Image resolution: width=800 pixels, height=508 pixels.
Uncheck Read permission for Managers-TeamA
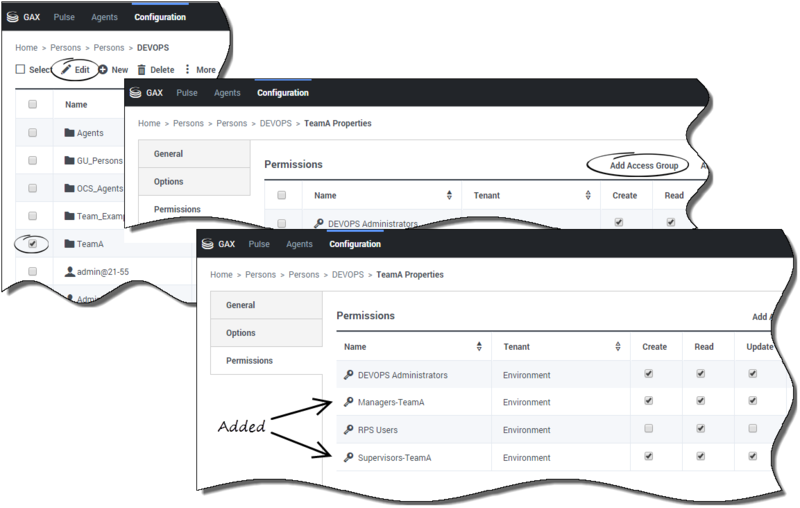tap(700, 401)
